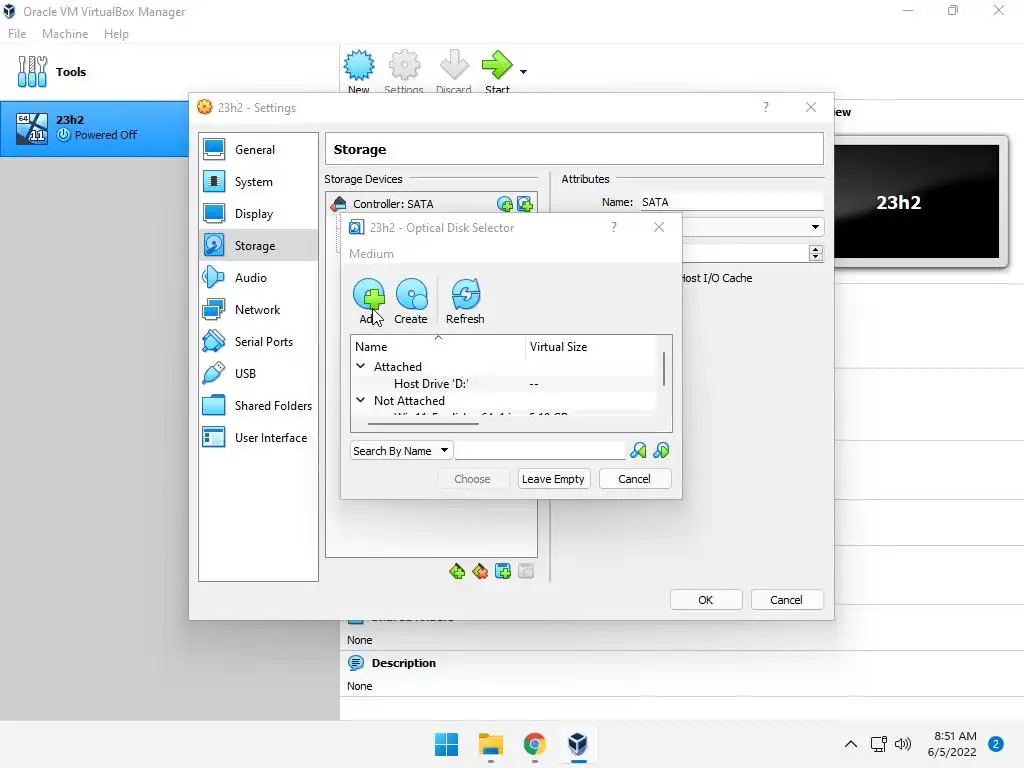Click the search previous match icon
This screenshot has width=1024, height=768.
click(638, 450)
